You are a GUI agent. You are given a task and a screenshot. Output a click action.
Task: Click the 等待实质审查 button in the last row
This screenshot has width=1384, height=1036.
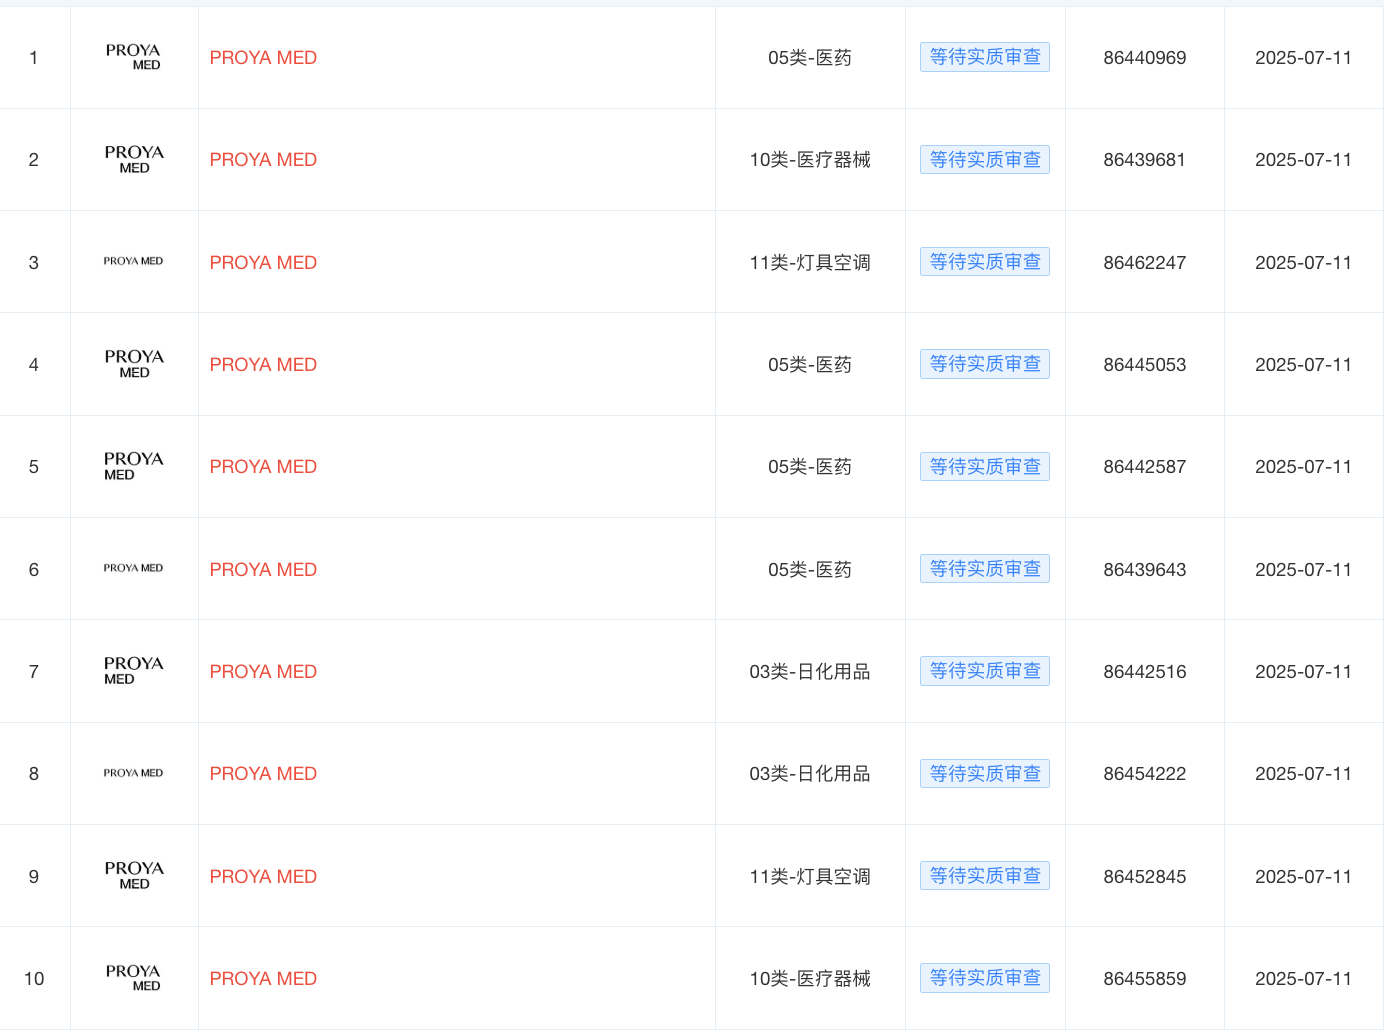(984, 978)
